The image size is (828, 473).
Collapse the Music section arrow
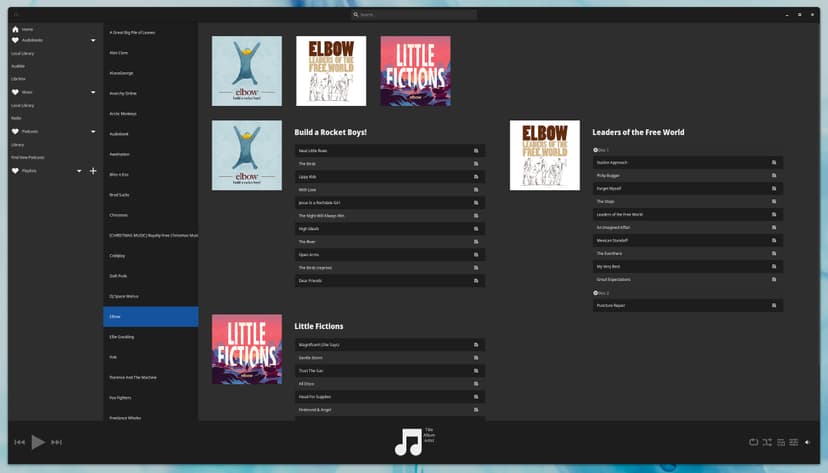pyautogui.click(x=93, y=93)
